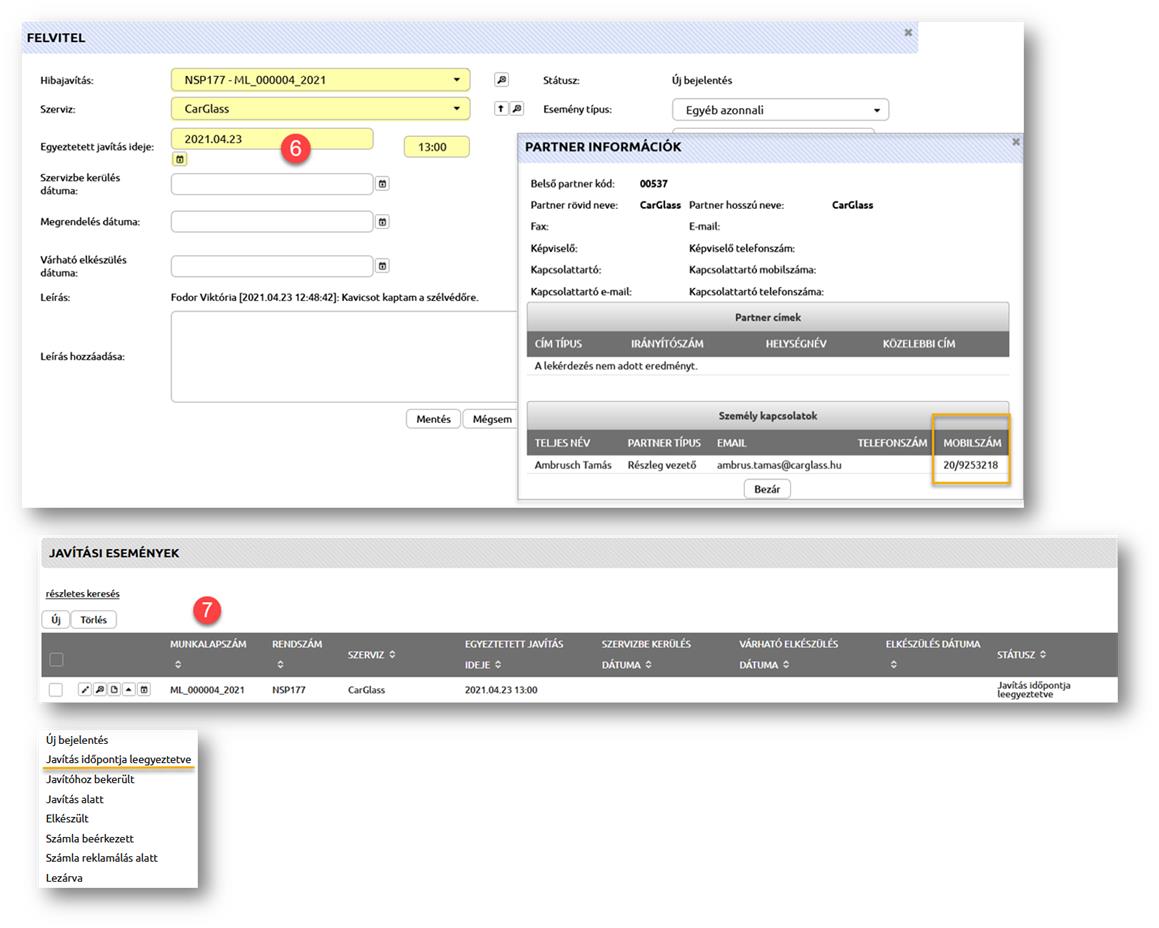Sort the table by Státusz column
The height and width of the screenshot is (928, 1159).
[1043, 654]
